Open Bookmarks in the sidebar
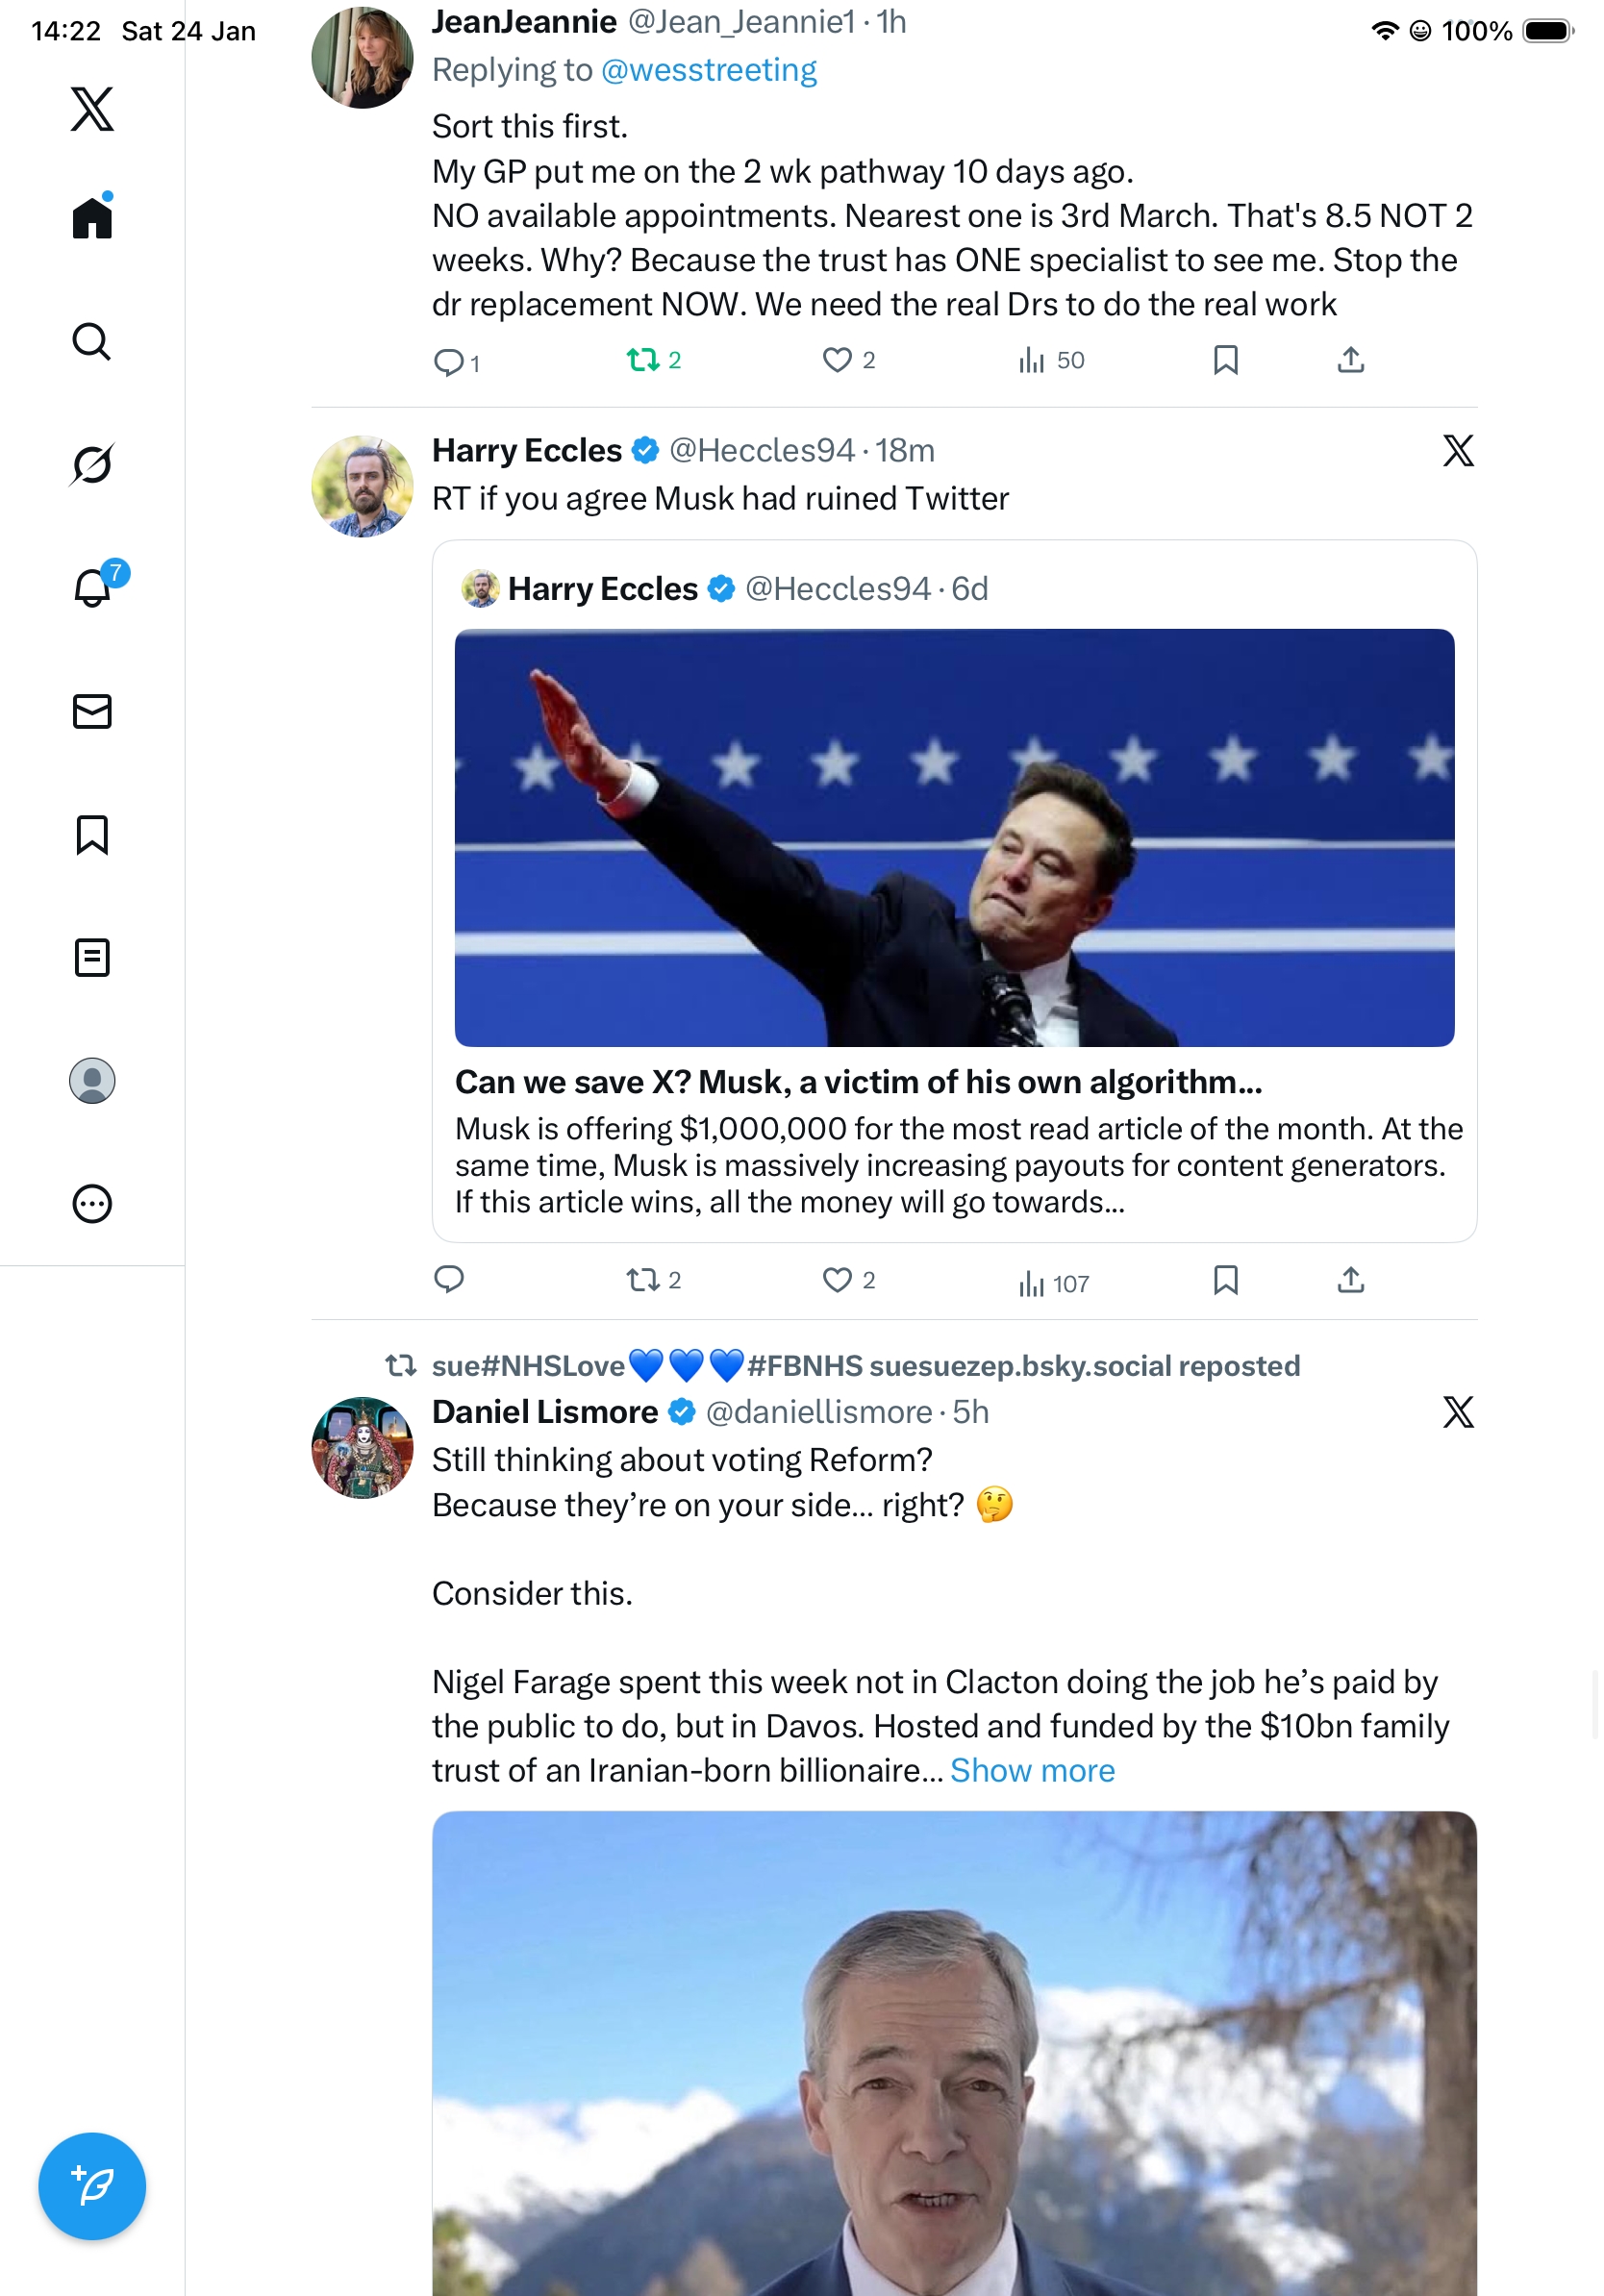This screenshot has width=1604, height=2296. point(92,834)
